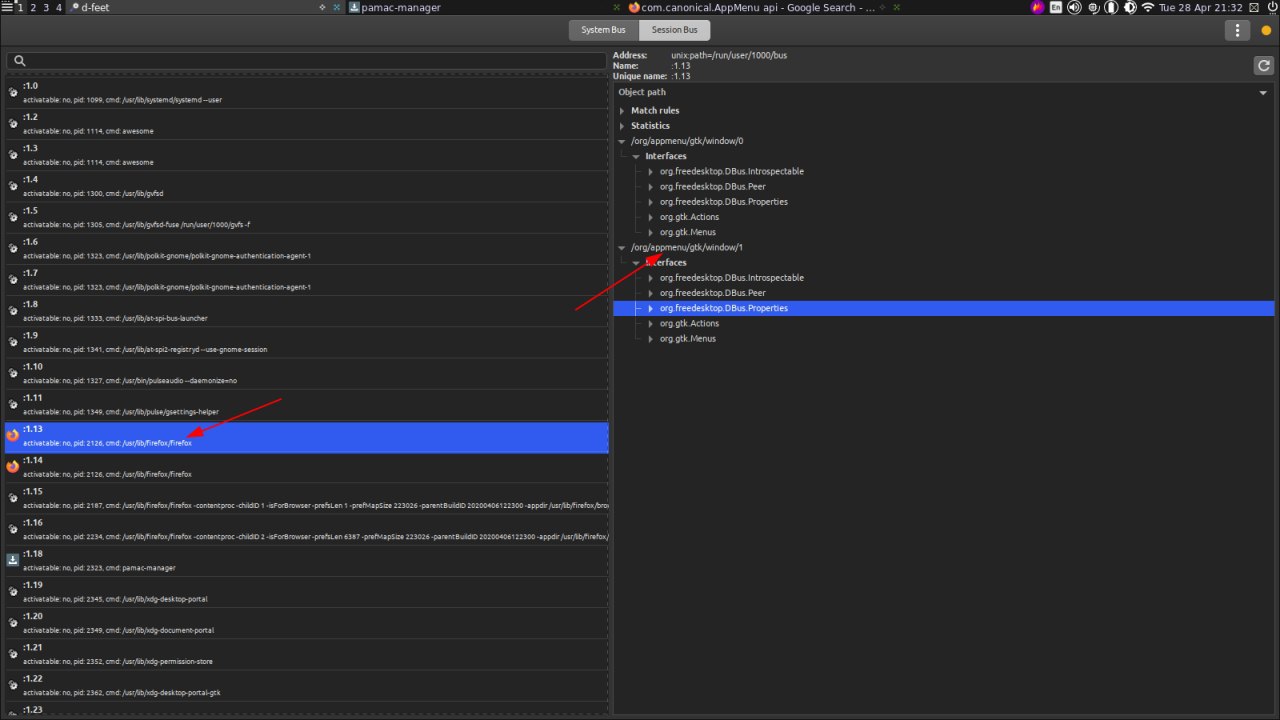Switch to workspace tag 4
Screen dimensions: 1280x720
click(x=59, y=7)
